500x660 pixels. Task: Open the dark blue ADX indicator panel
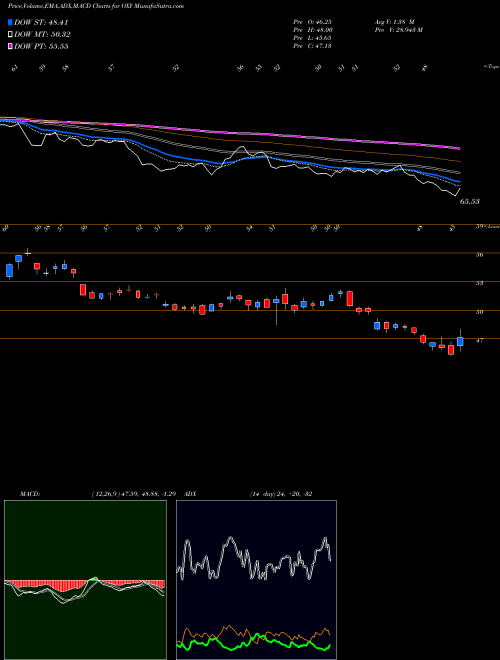(x=256, y=580)
